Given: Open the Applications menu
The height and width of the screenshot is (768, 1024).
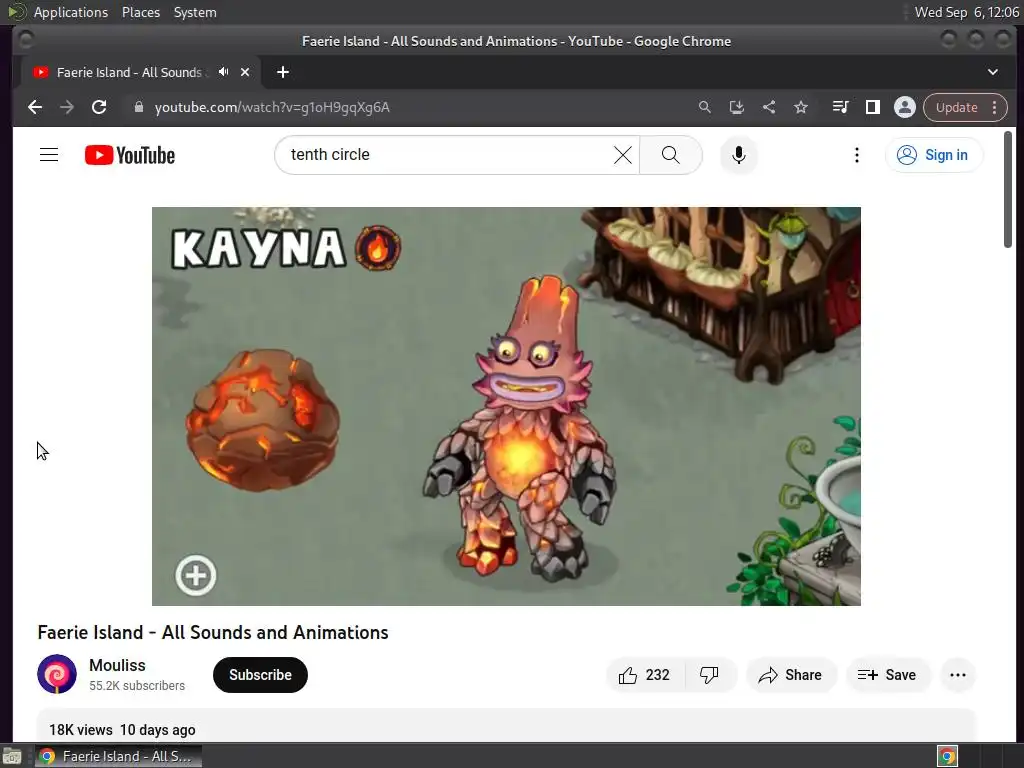Looking at the screenshot, I should click(71, 12).
